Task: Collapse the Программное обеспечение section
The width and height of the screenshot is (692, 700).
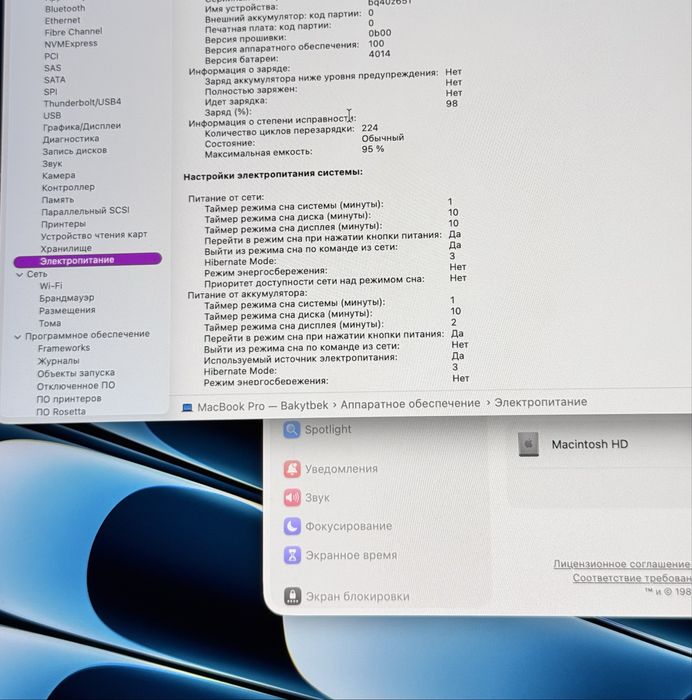Action: [17, 336]
